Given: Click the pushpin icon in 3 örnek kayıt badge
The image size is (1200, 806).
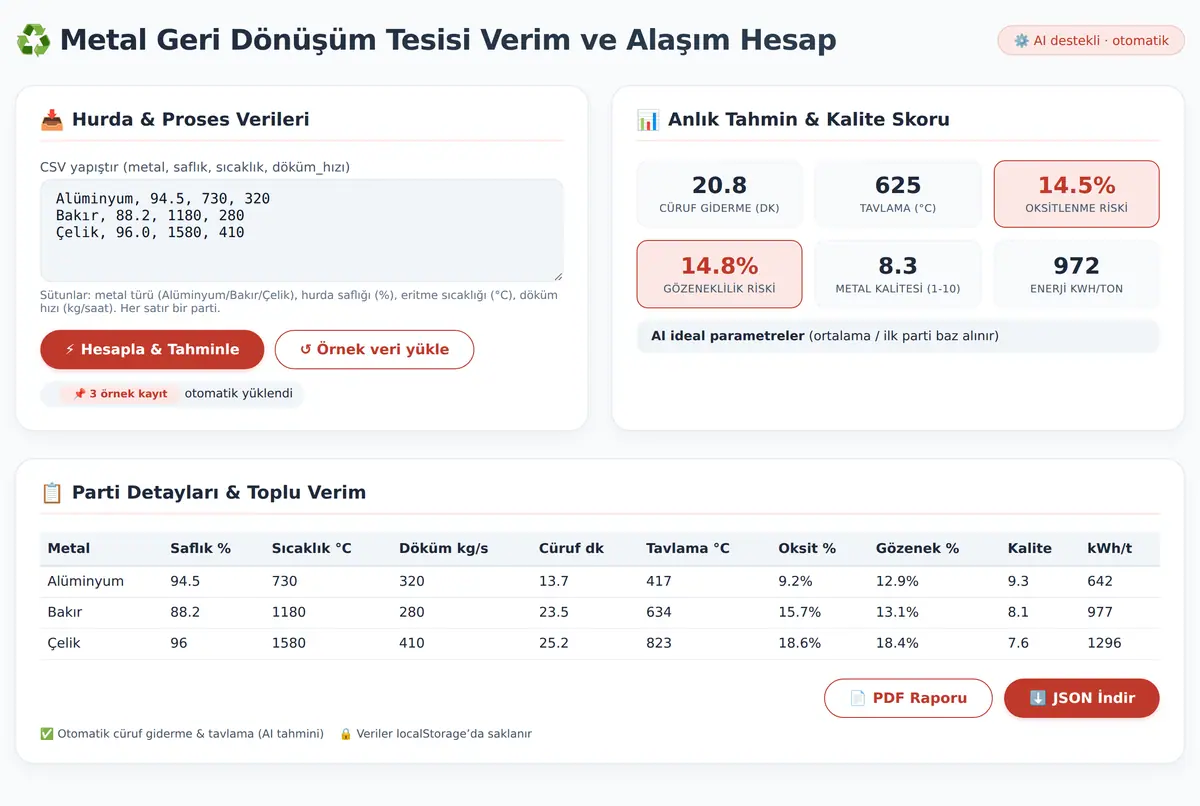Looking at the screenshot, I should (79, 394).
